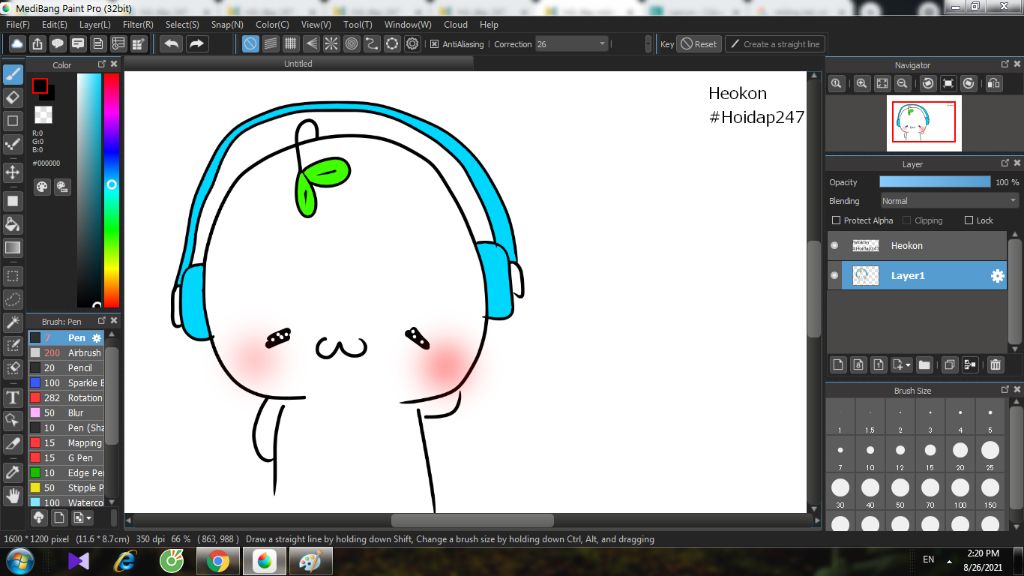Select the rectangular Select tool

(12, 276)
